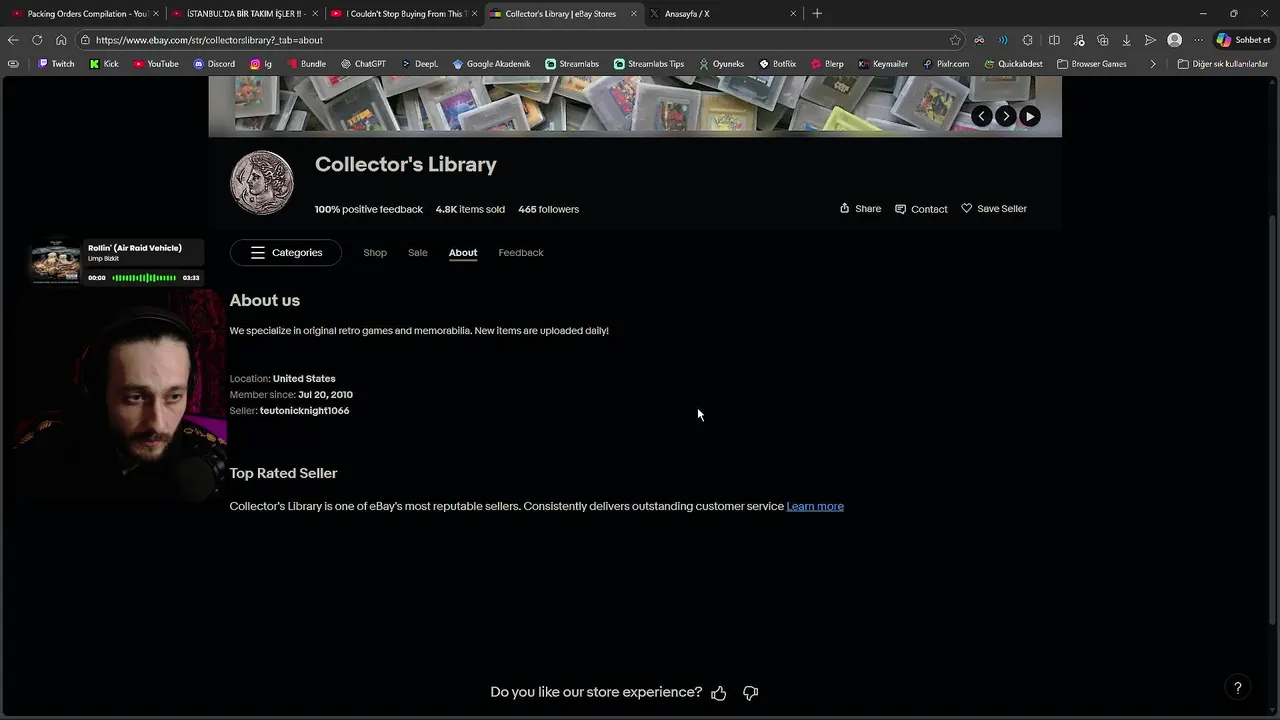Select the About tab

[463, 253]
